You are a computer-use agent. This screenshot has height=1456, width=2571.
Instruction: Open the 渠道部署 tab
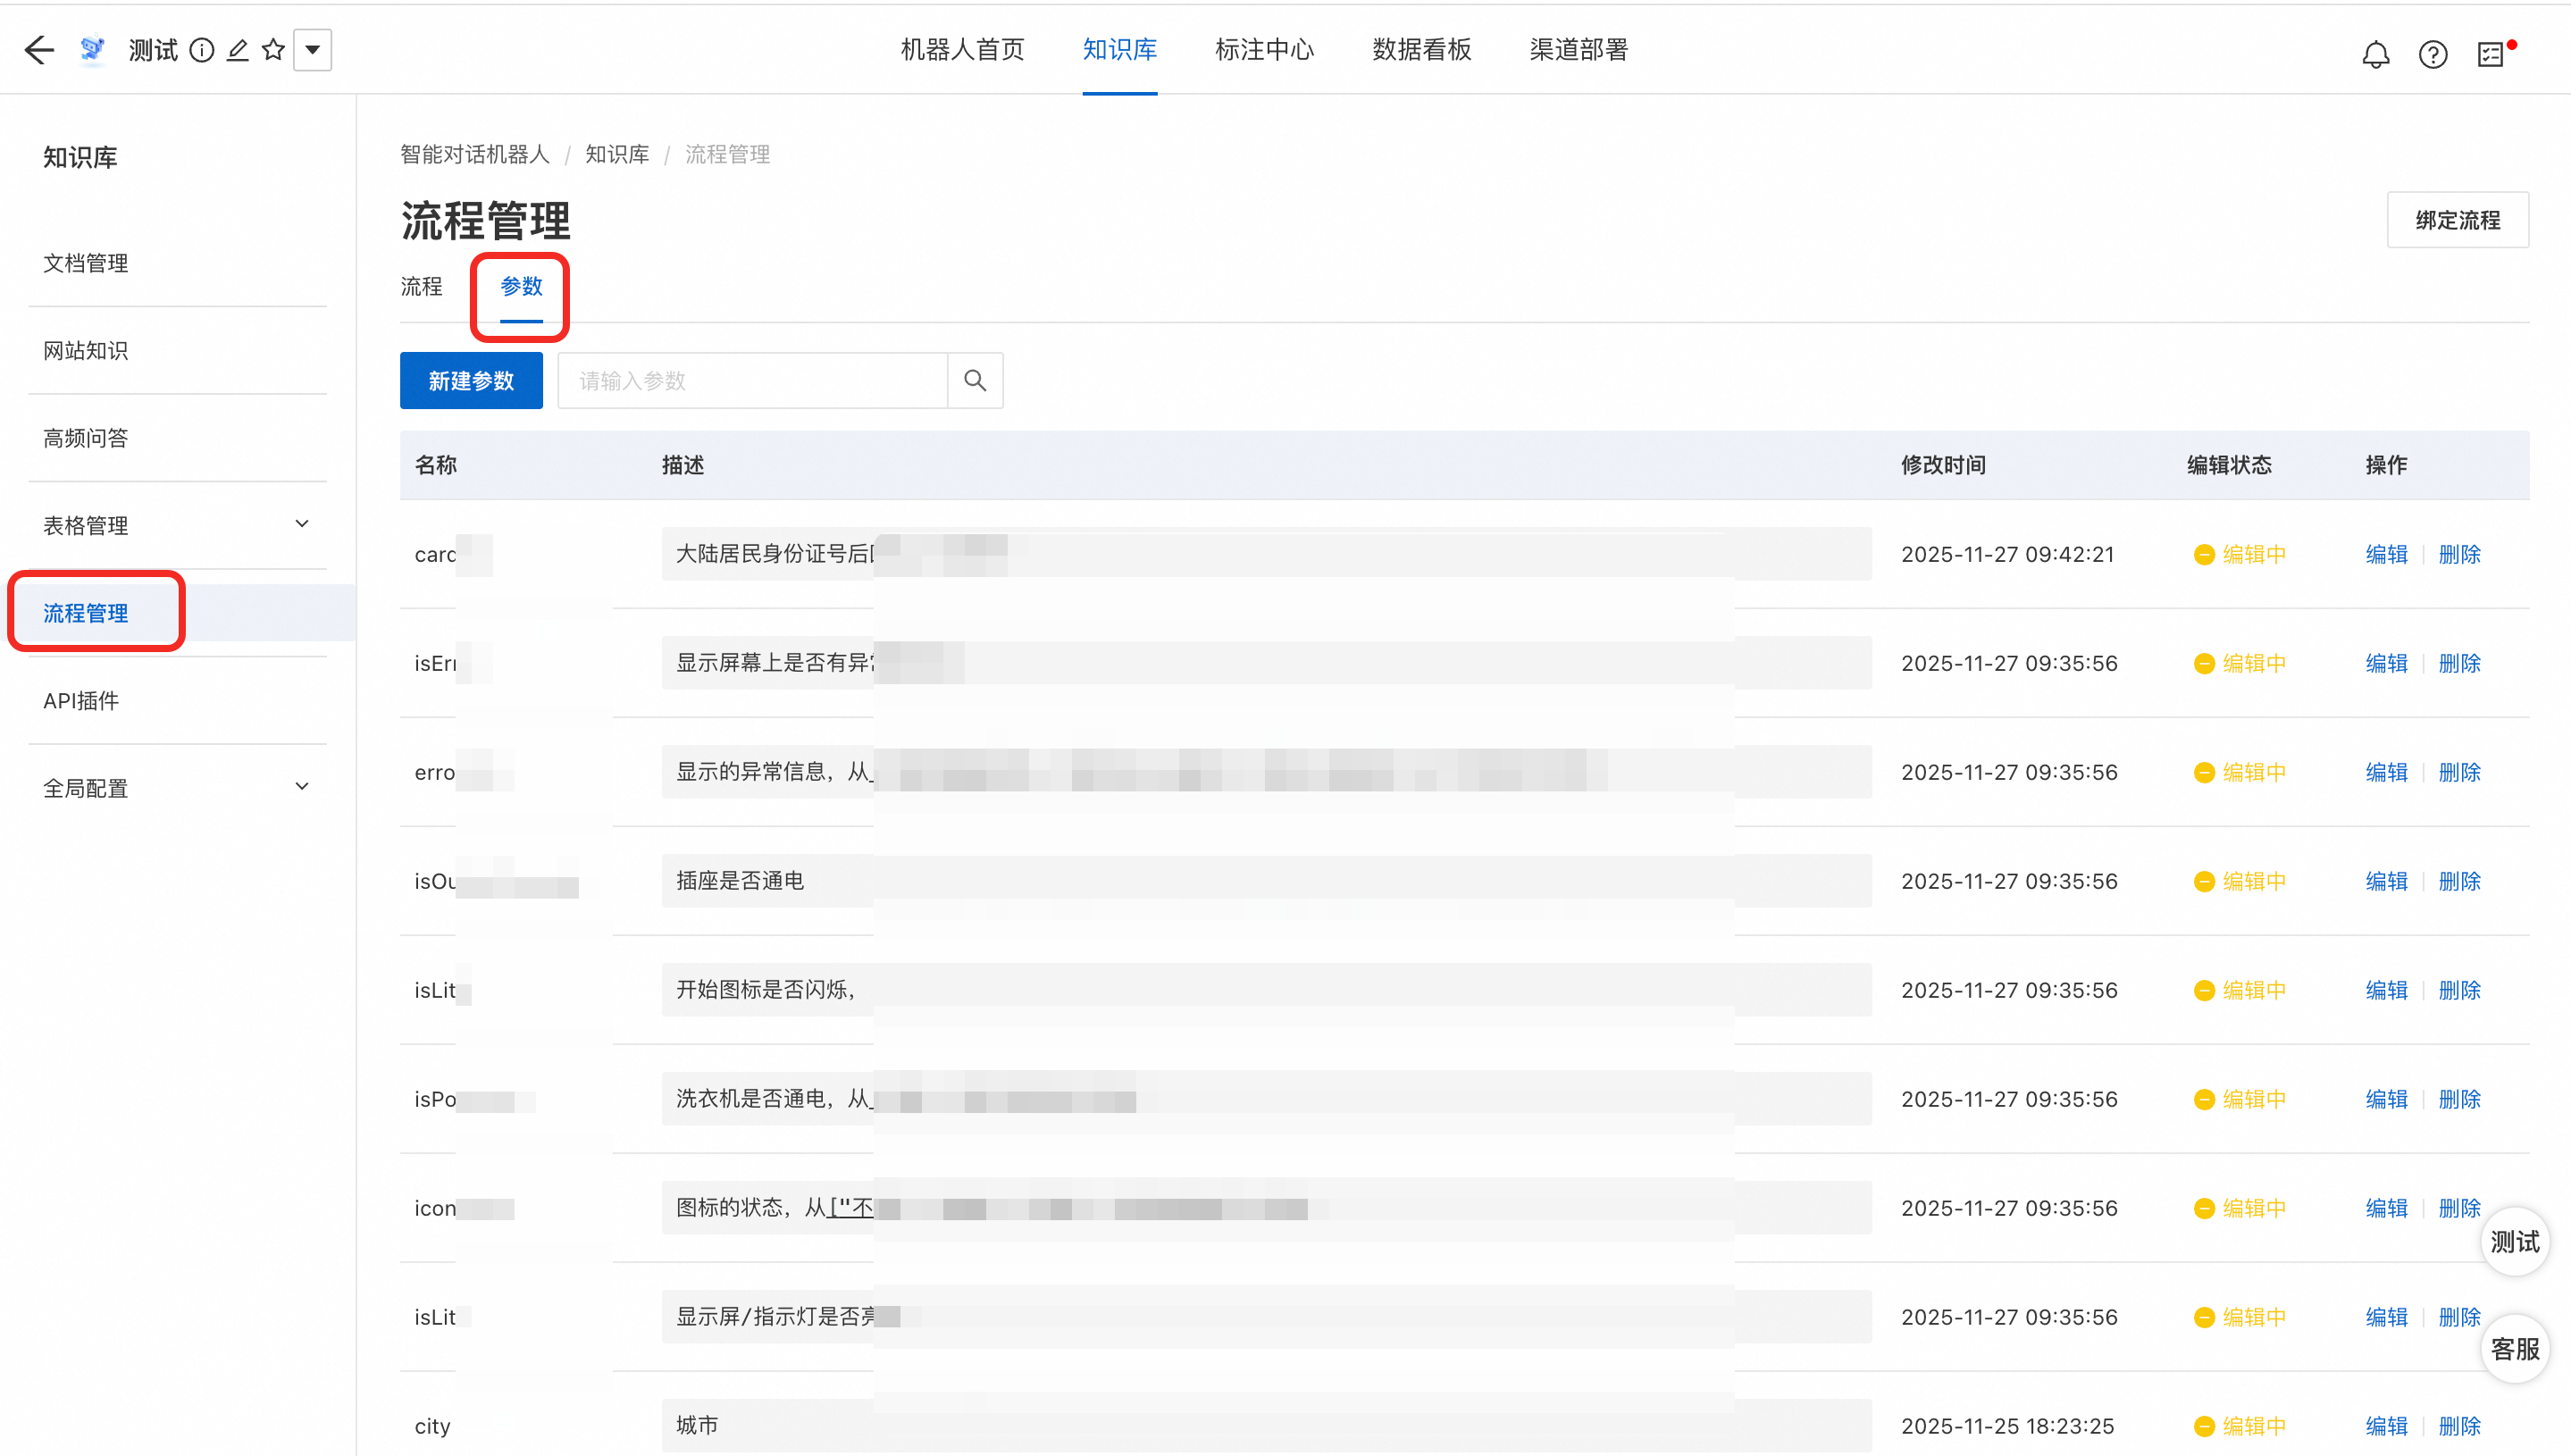coord(1578,50)
